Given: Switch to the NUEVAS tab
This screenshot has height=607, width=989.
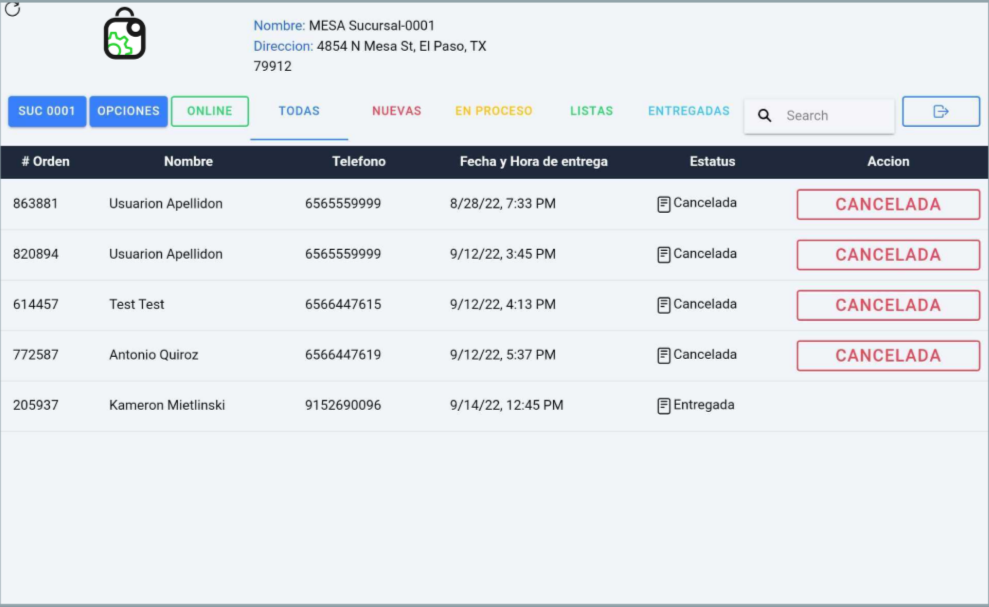Looking at the screenshot, I should [396, 111].
